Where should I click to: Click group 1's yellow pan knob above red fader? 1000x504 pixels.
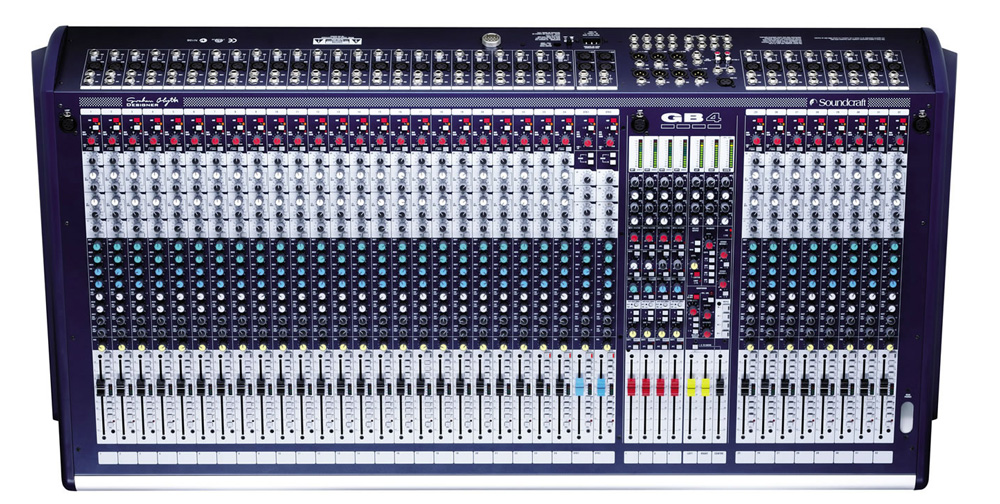632,334
